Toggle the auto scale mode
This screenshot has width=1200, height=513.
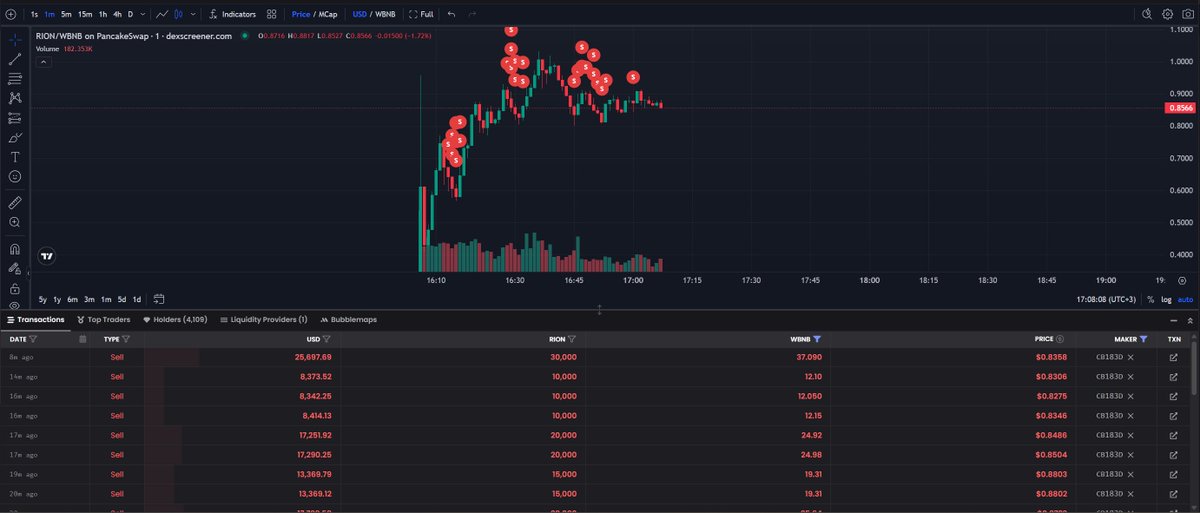coord(1185,299)
